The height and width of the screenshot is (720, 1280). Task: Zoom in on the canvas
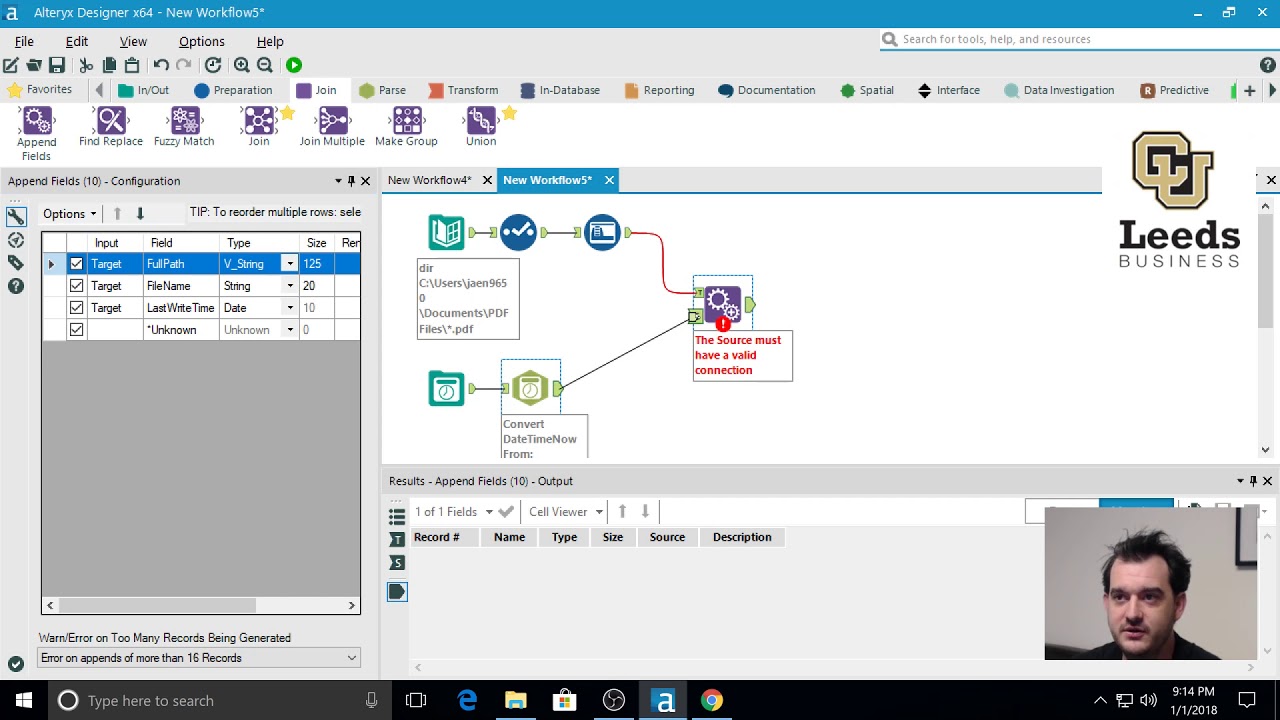pyautogui.click(x=242, y=65)
